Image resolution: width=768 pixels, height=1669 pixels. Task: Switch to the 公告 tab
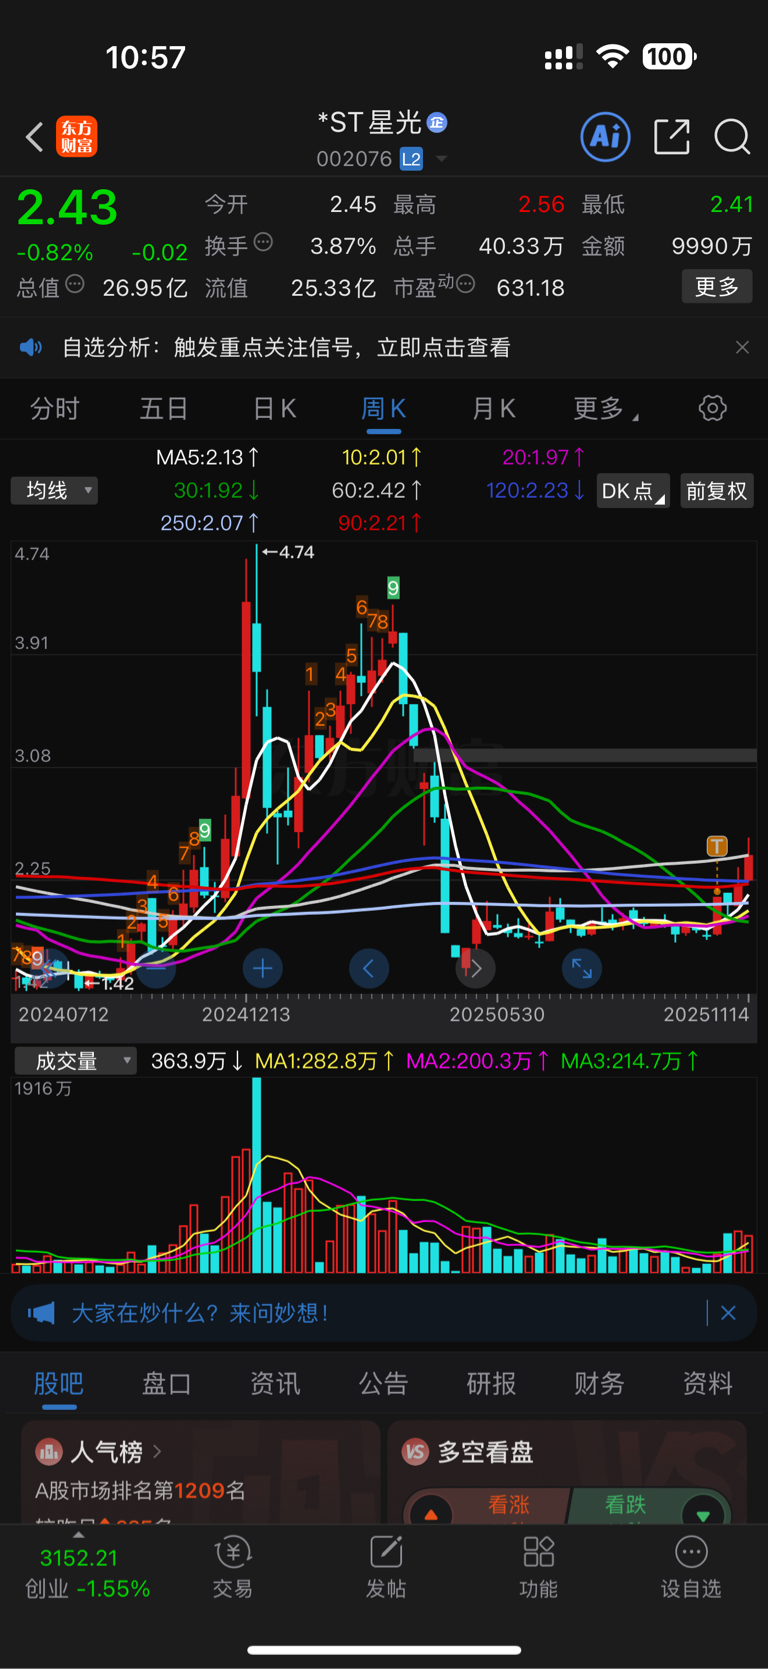[383, 1383]
